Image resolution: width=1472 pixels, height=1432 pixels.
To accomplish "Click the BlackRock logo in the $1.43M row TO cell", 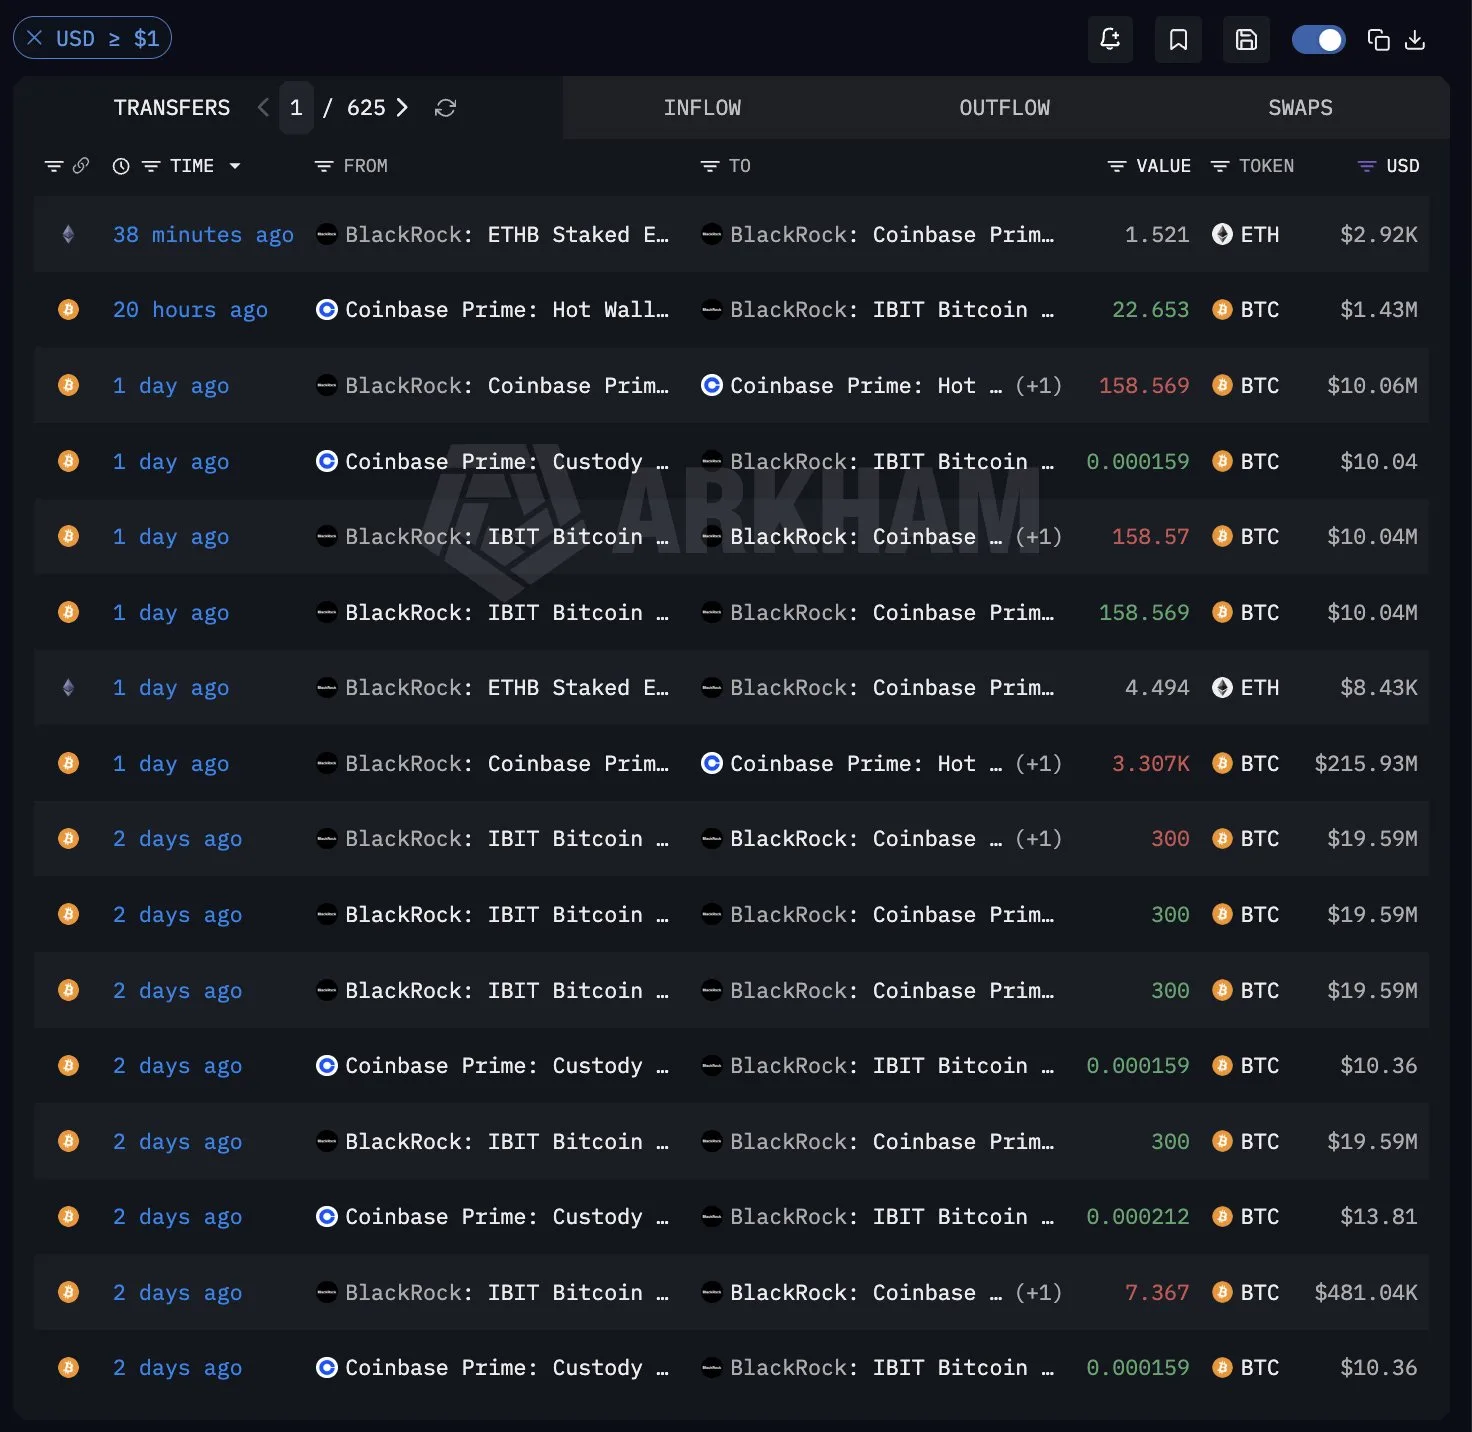I will tap(711, 310).
